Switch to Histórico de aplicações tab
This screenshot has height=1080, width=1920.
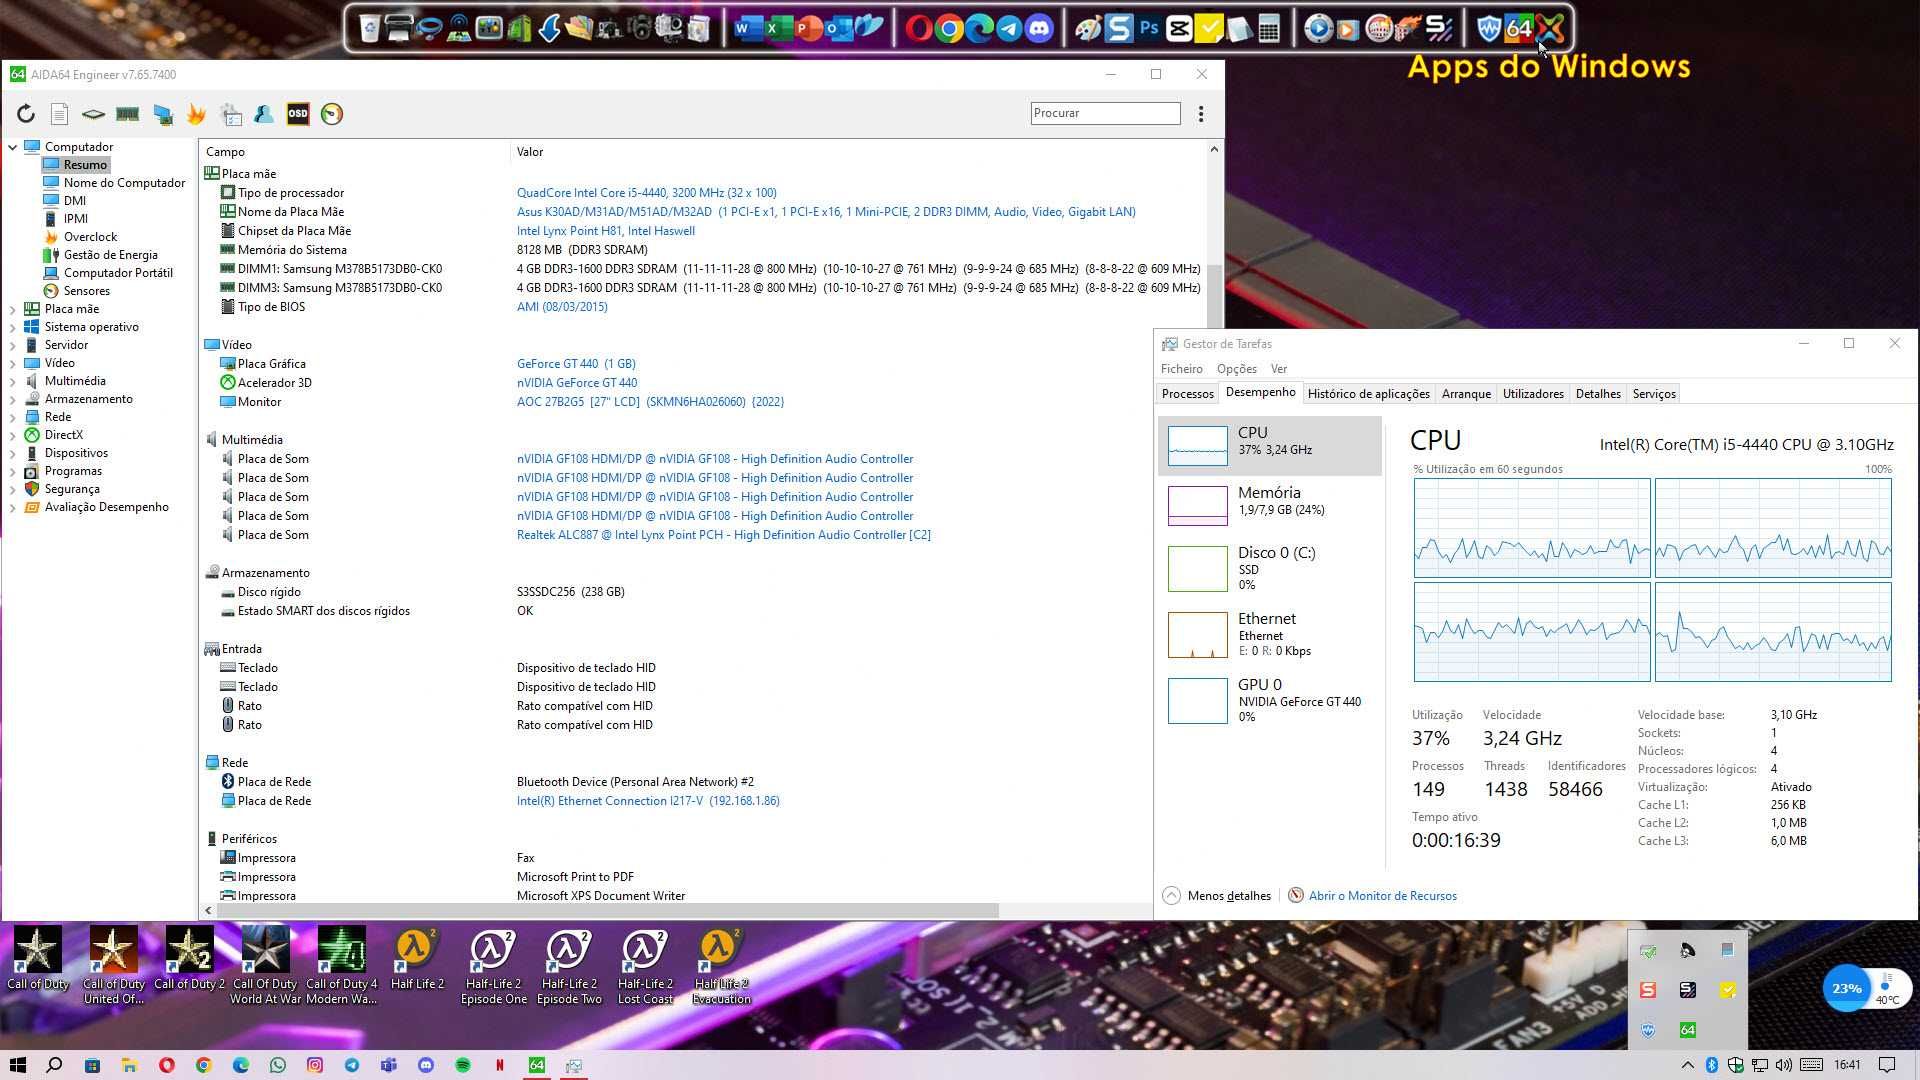(1368, 394)
